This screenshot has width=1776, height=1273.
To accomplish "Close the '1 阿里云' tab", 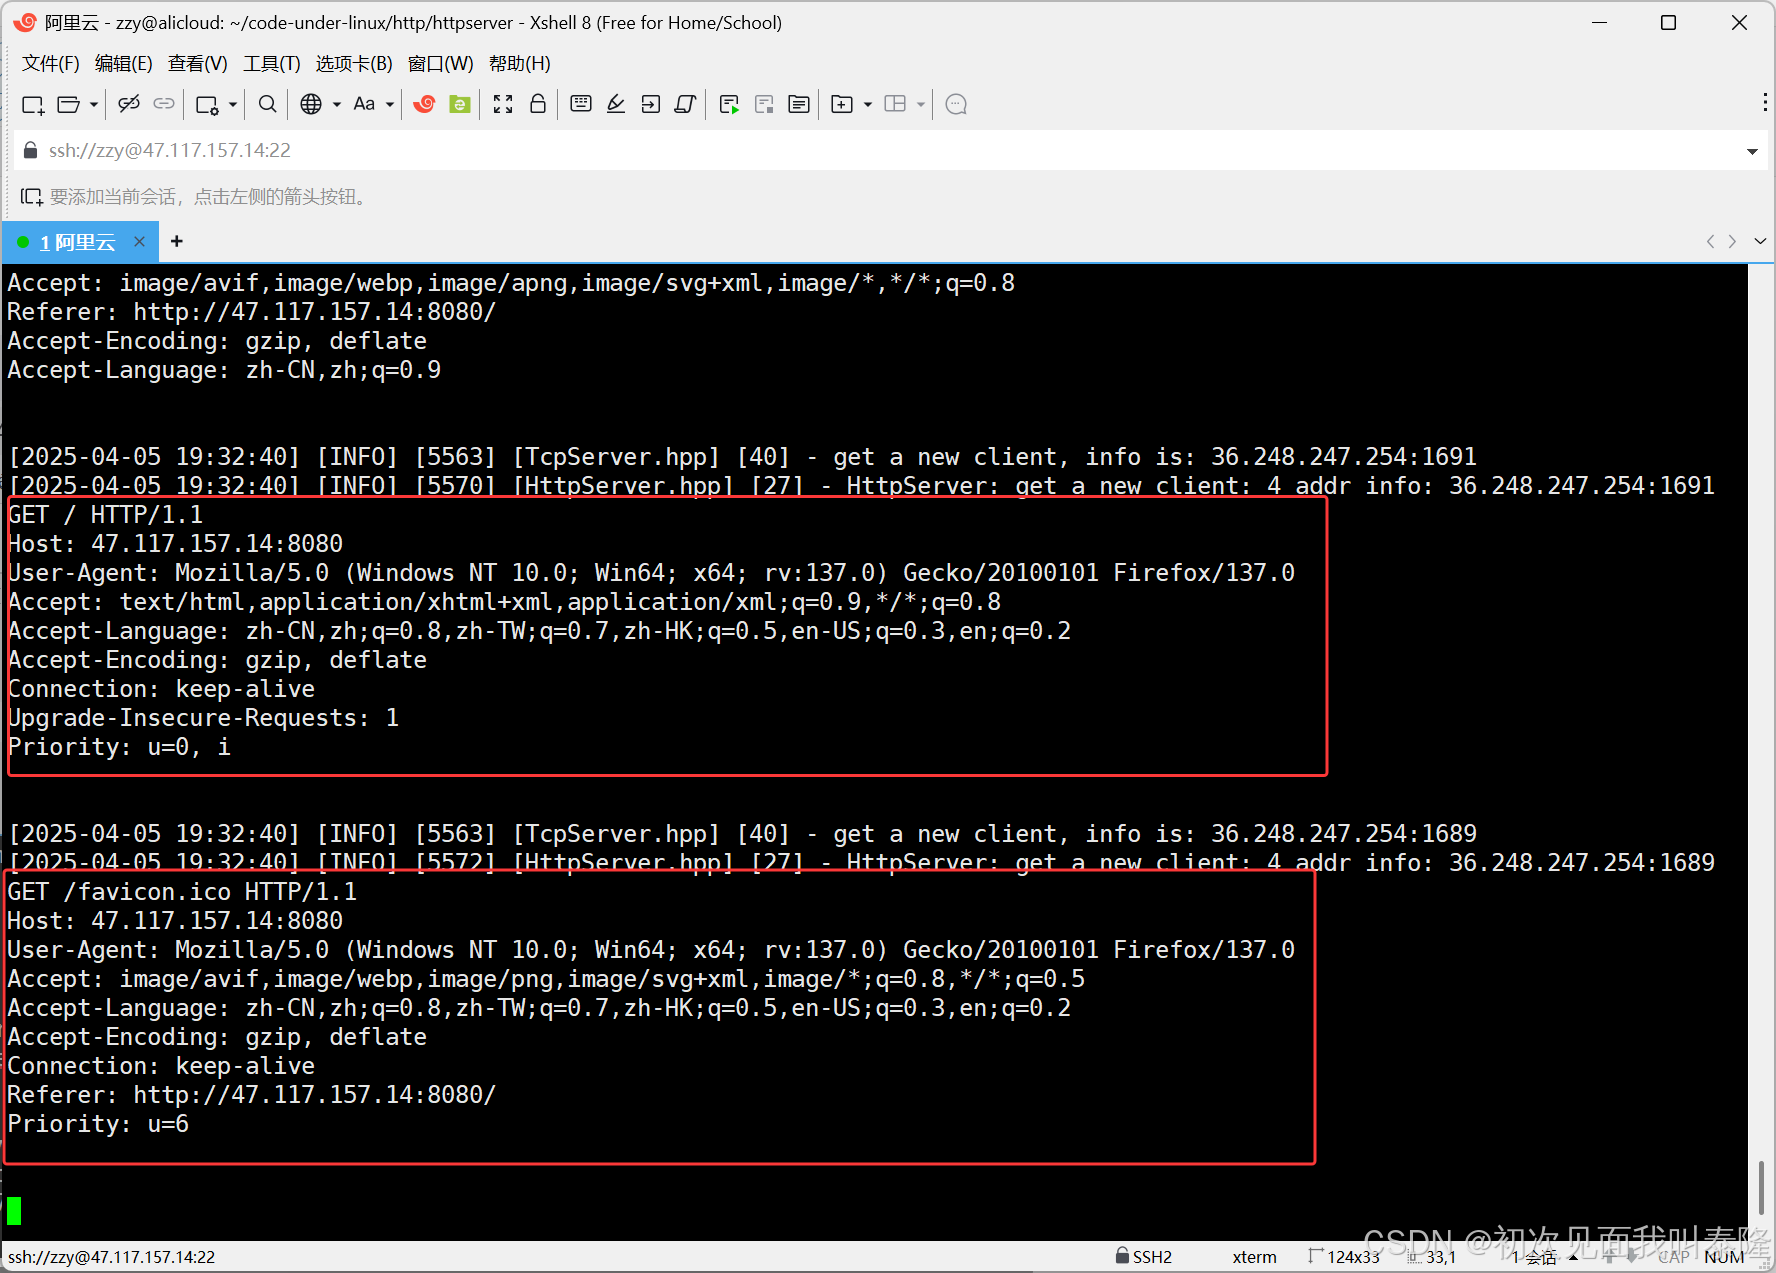I will coord(140,241).
